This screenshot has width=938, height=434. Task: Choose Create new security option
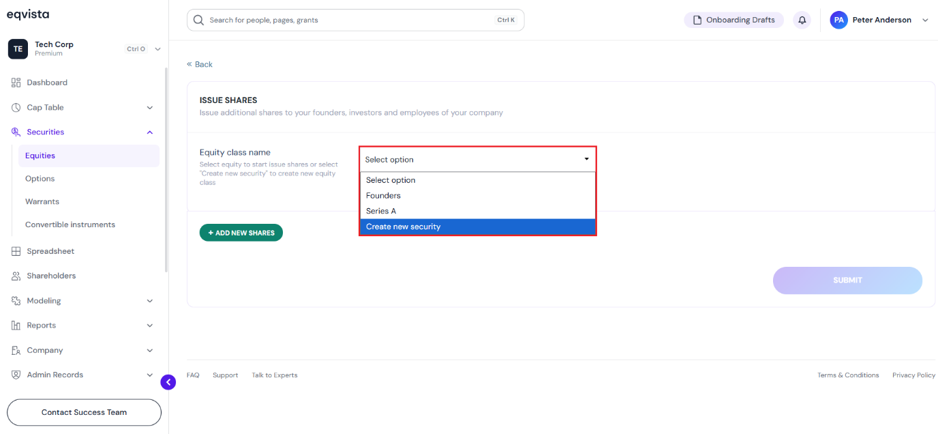pos(477,227)
